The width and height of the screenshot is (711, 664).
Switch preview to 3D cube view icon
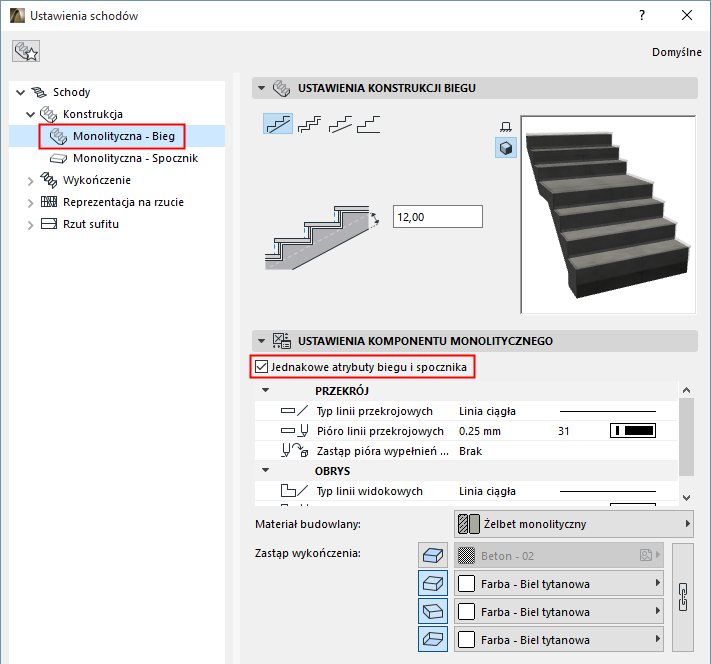coord(506,148)
